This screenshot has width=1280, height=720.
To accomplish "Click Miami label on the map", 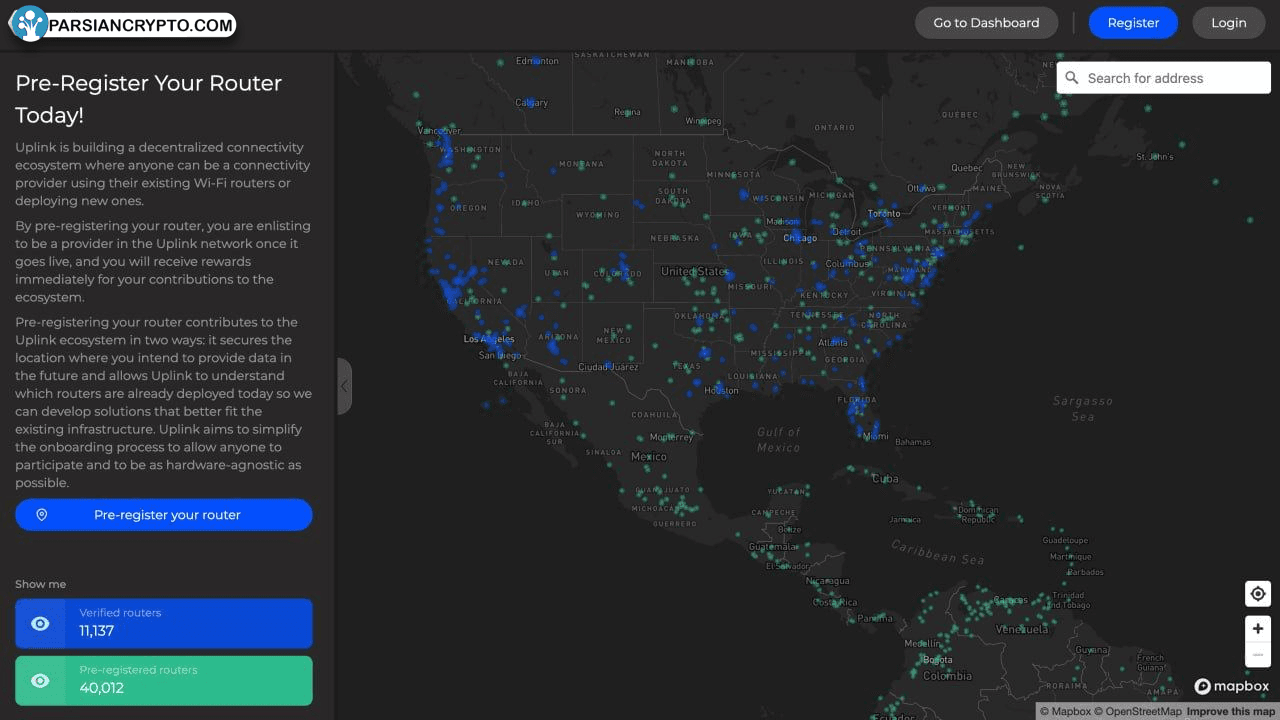I will tap(875, 436).
